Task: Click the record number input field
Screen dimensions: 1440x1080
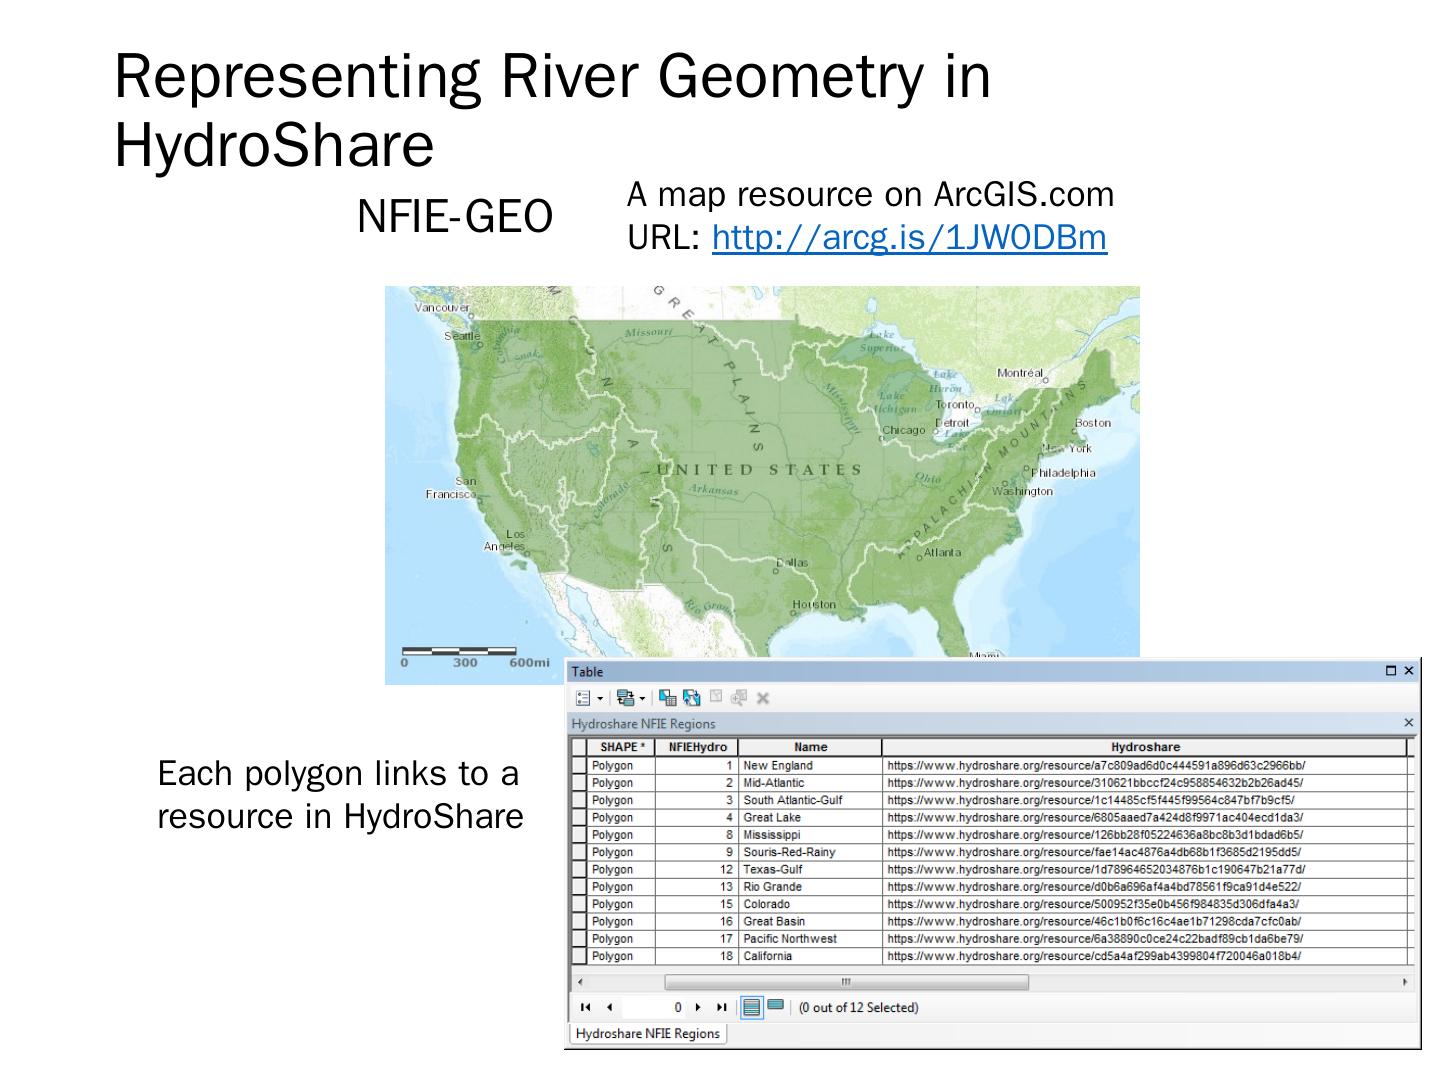Action: point(654,1007)
